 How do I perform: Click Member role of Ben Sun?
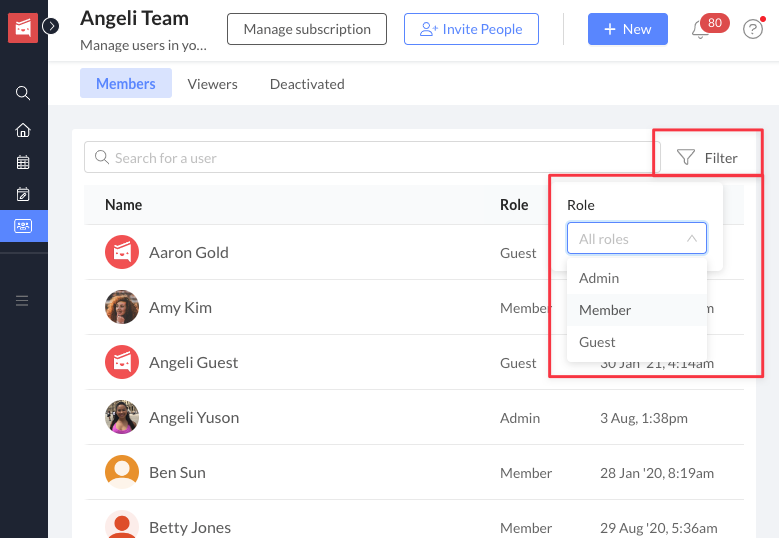click(x=526, y=473)
